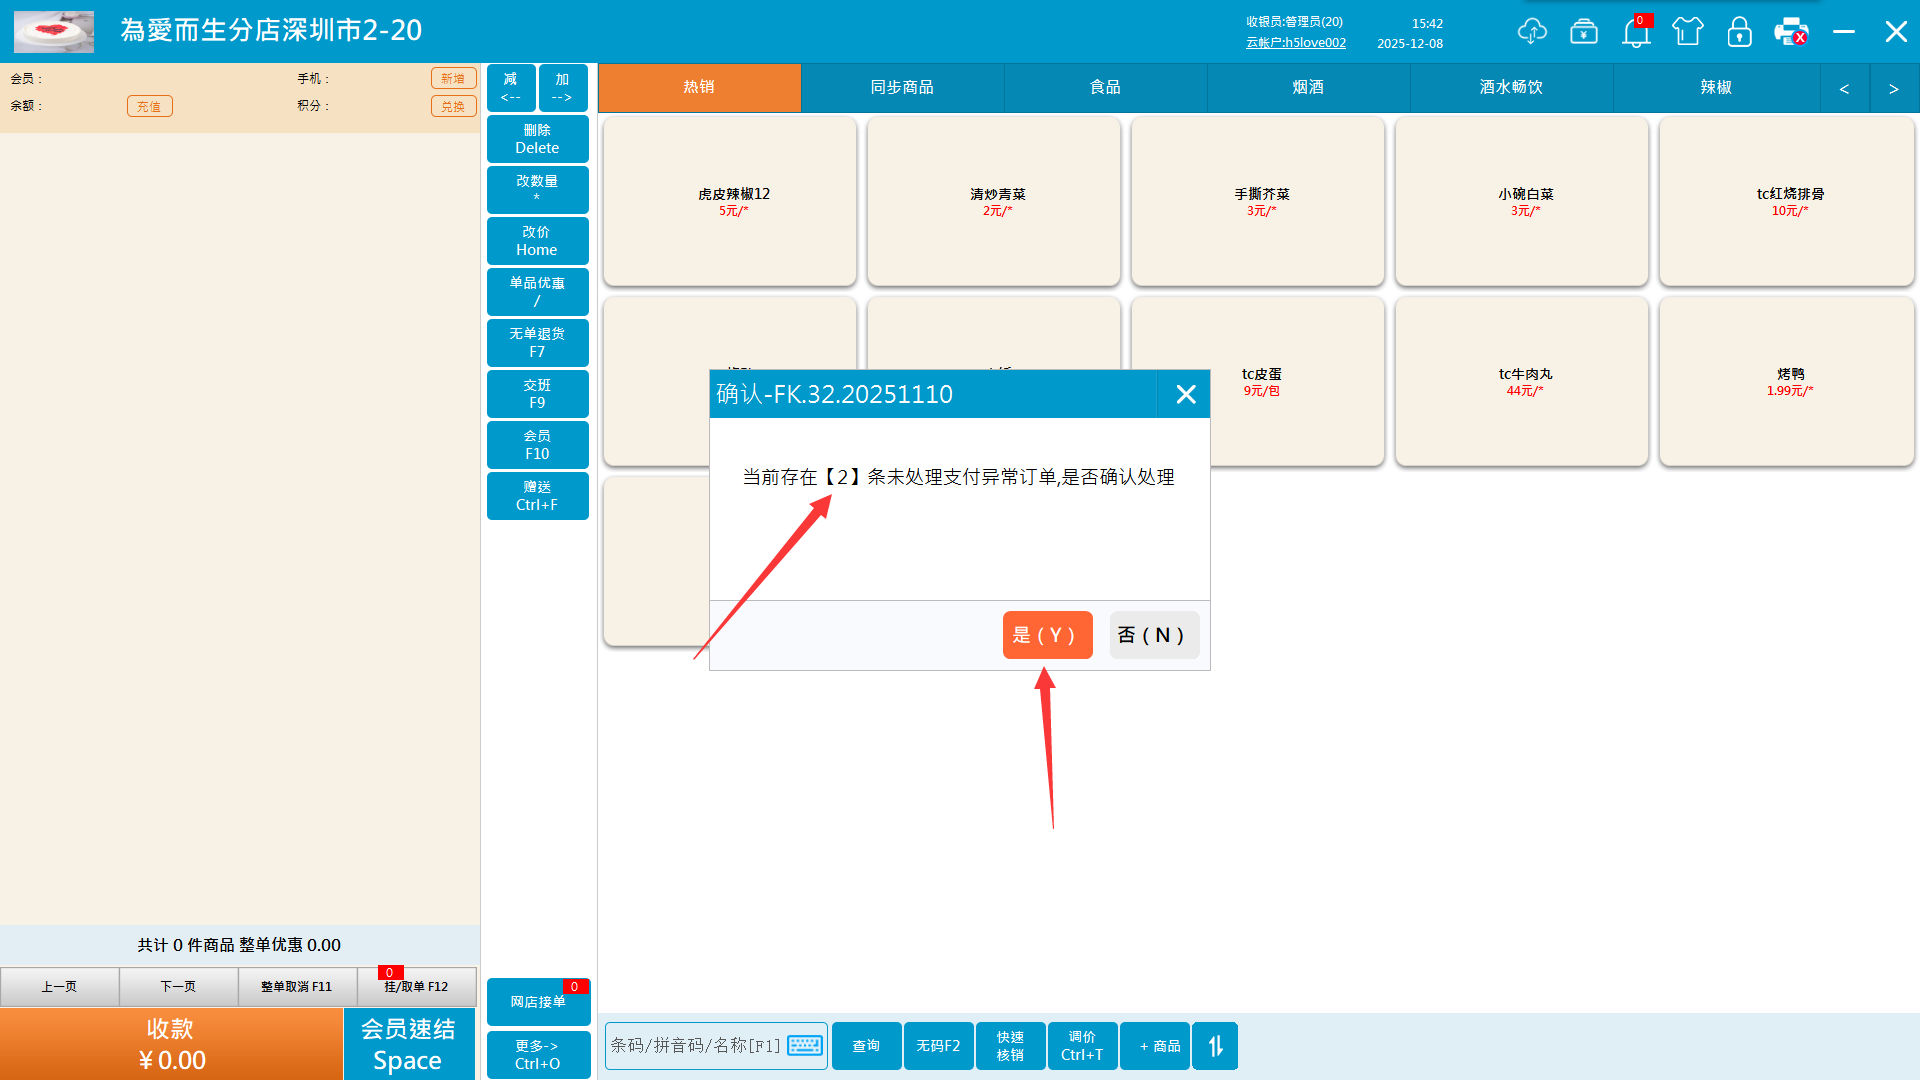Click the barcode search input field

point(696,1046)
